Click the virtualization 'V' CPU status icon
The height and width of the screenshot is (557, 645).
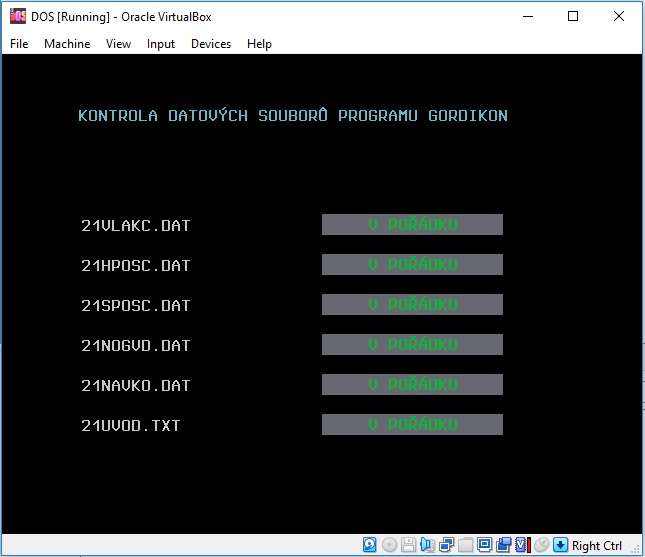tap(522, 545)
